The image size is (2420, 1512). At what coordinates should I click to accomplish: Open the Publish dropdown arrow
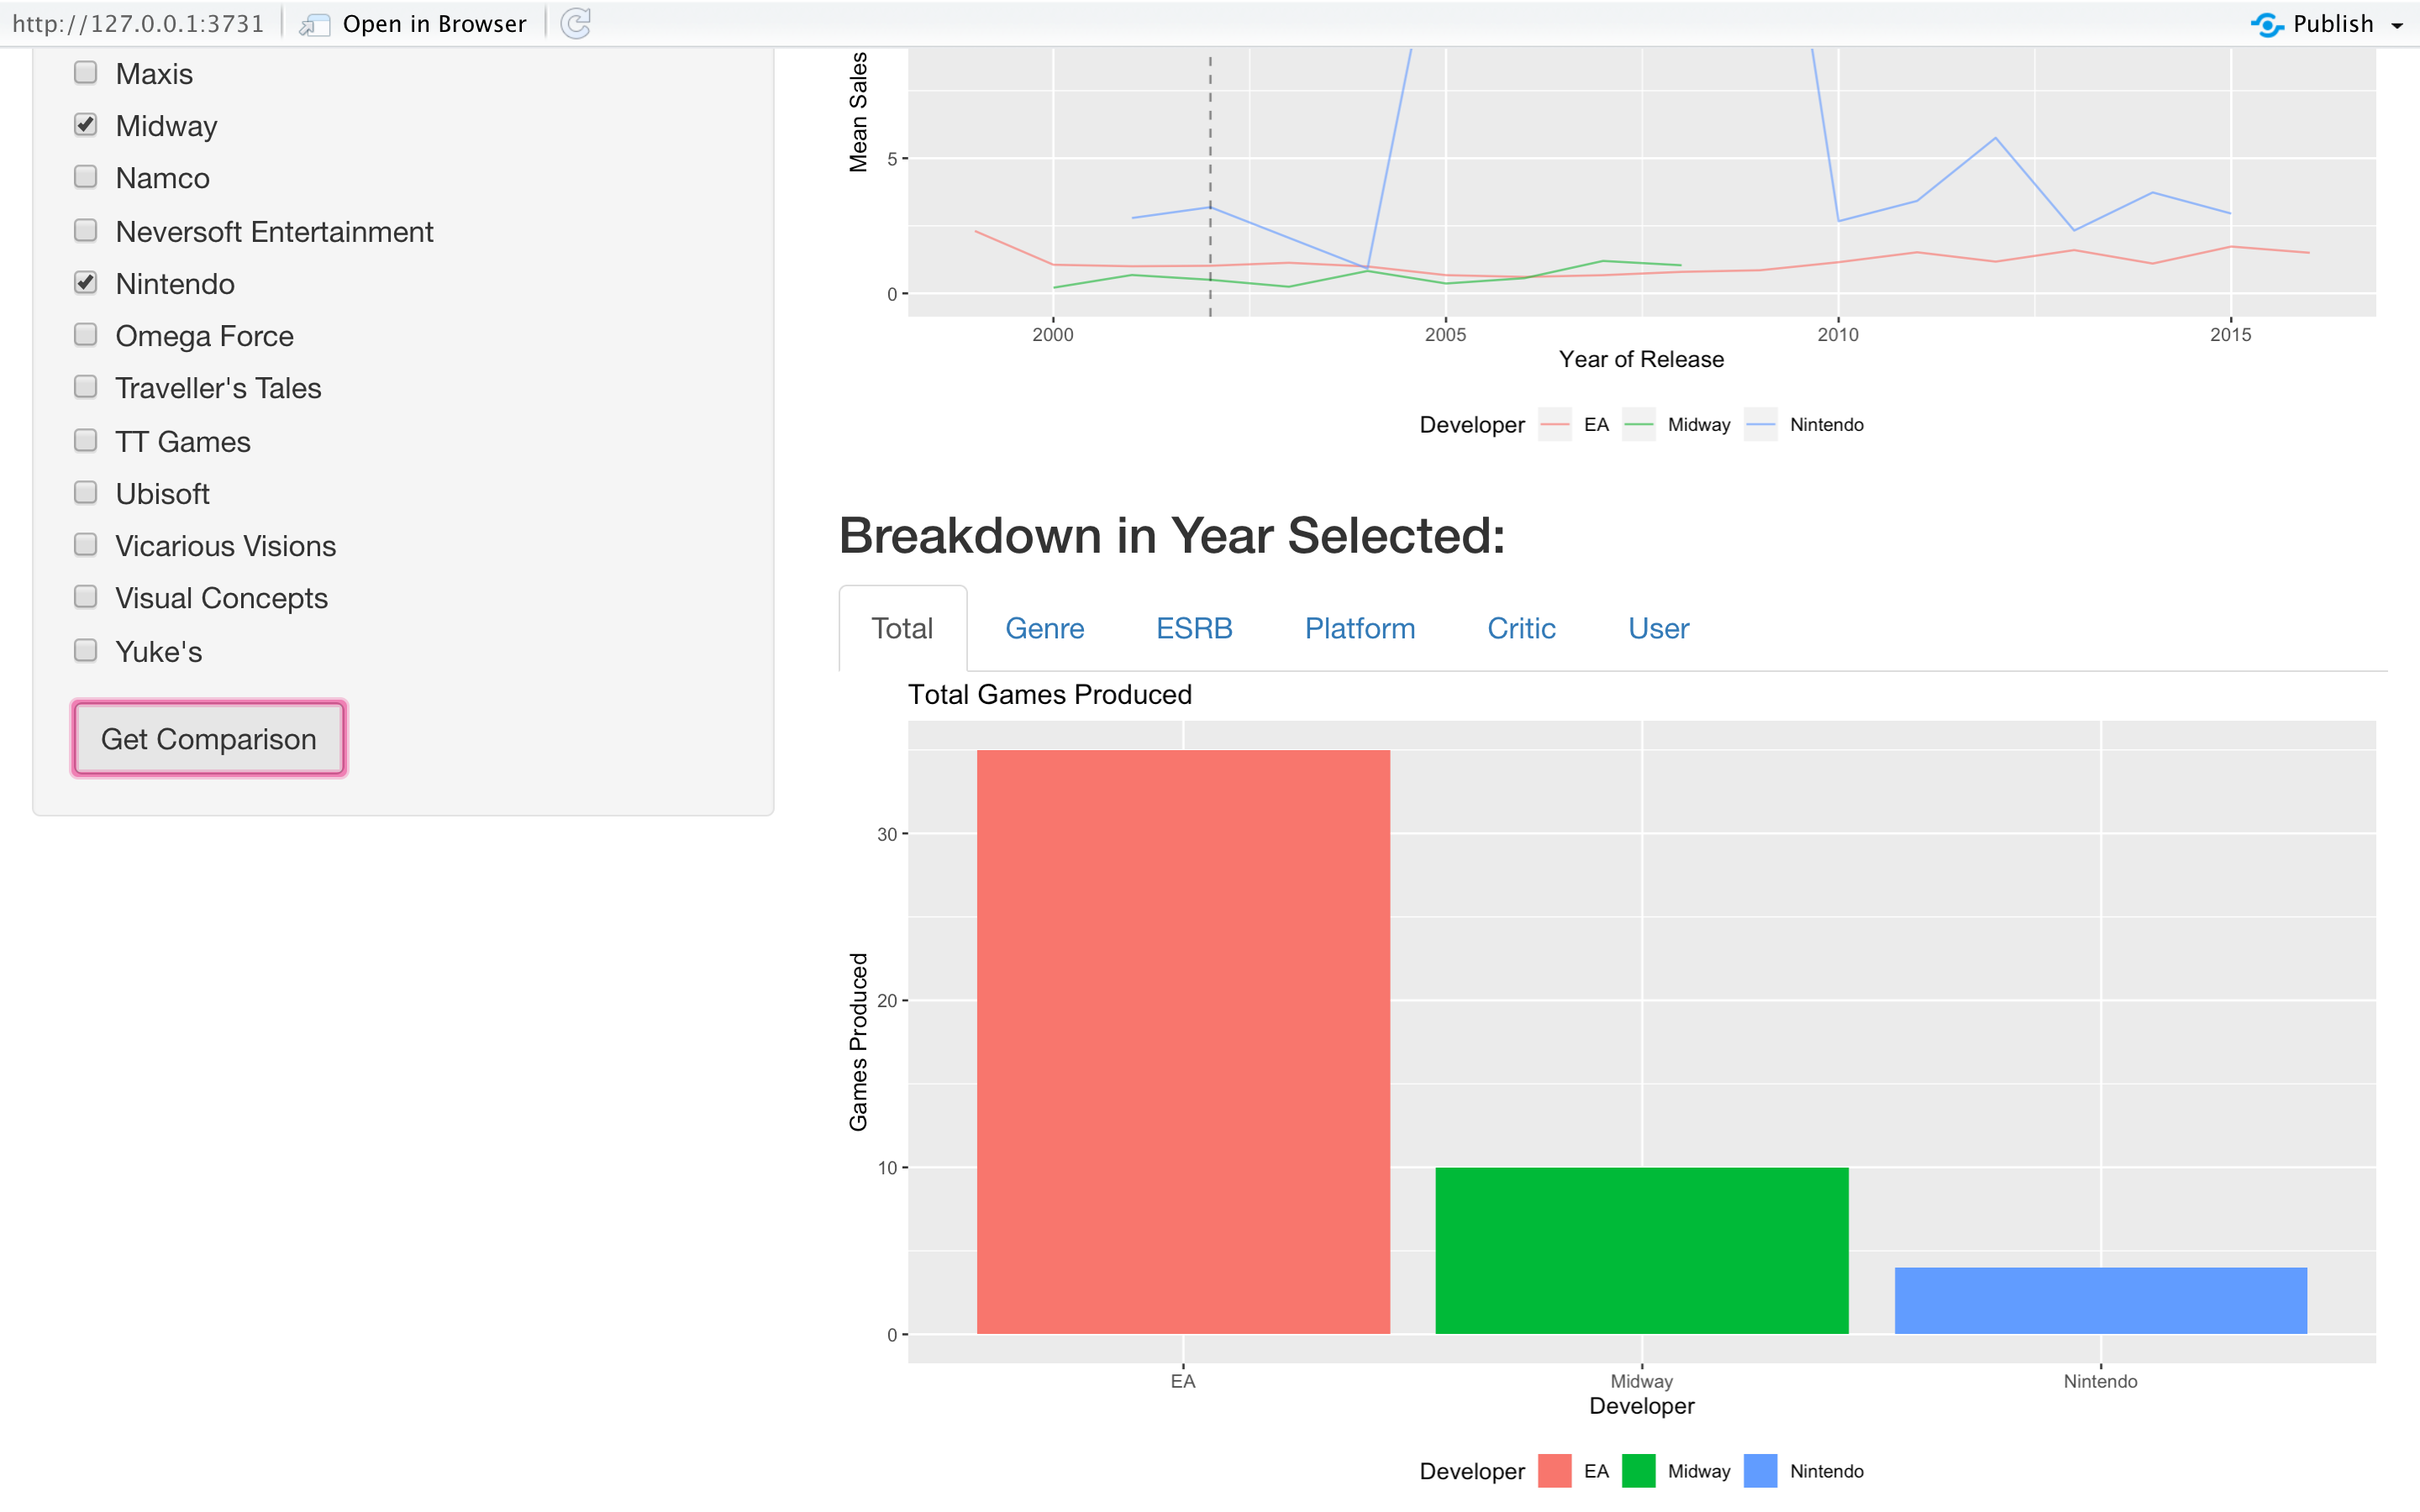pos(2397,26)
